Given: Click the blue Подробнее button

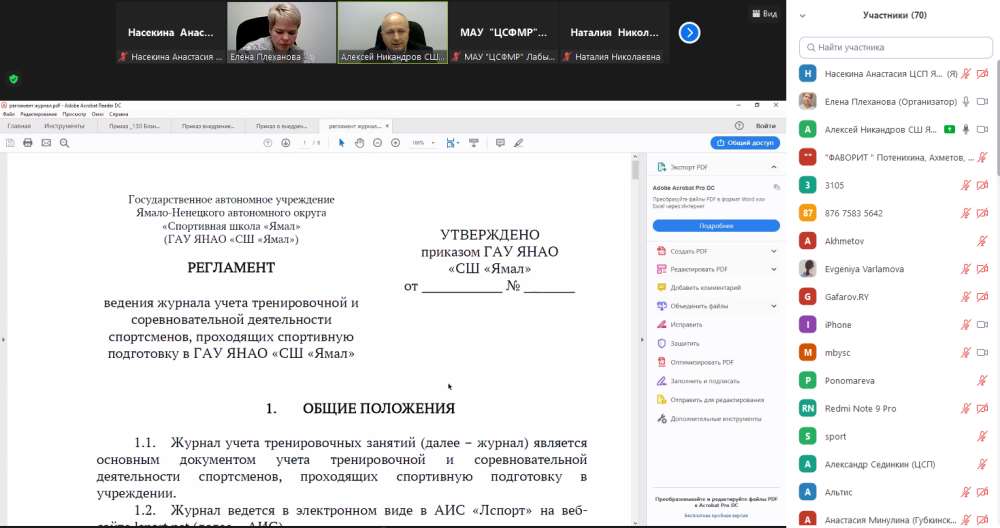Looking at the screenshot, I should pos(716,226).
